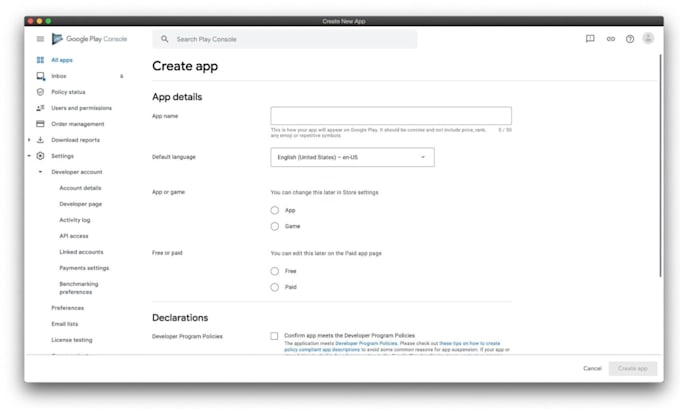Open the tips on policy compliant descriptions link

click(392, 346)
